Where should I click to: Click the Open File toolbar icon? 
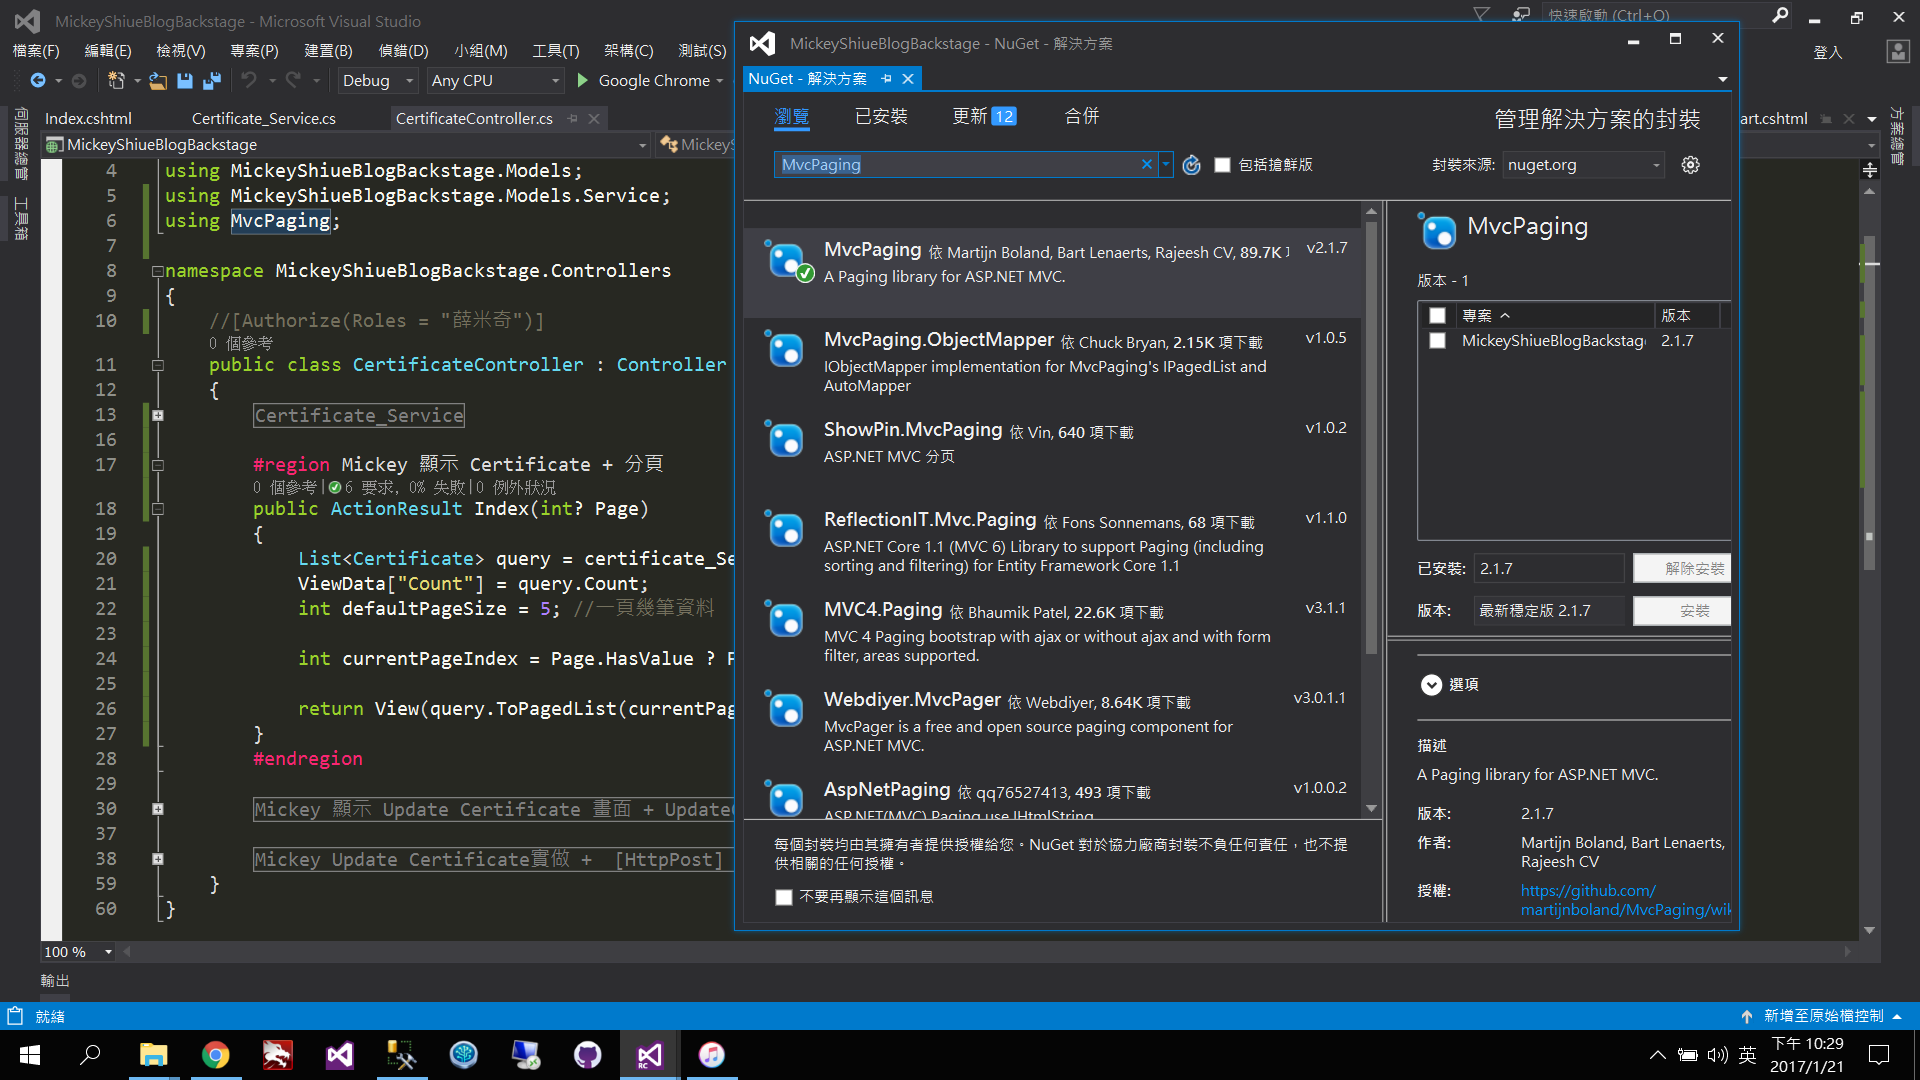158,80
